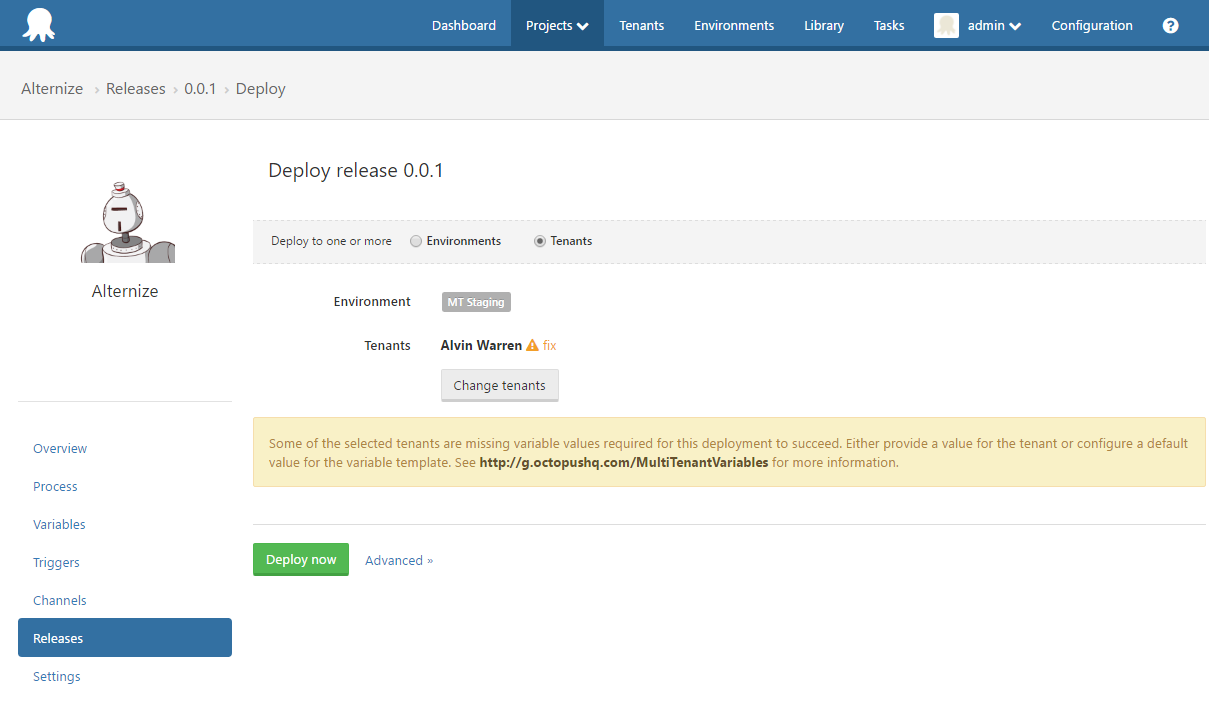This screenshot has width=1209, height=706.
Task: Click the warning triangle next to Alvin Warren
Action: click(530, 344)
